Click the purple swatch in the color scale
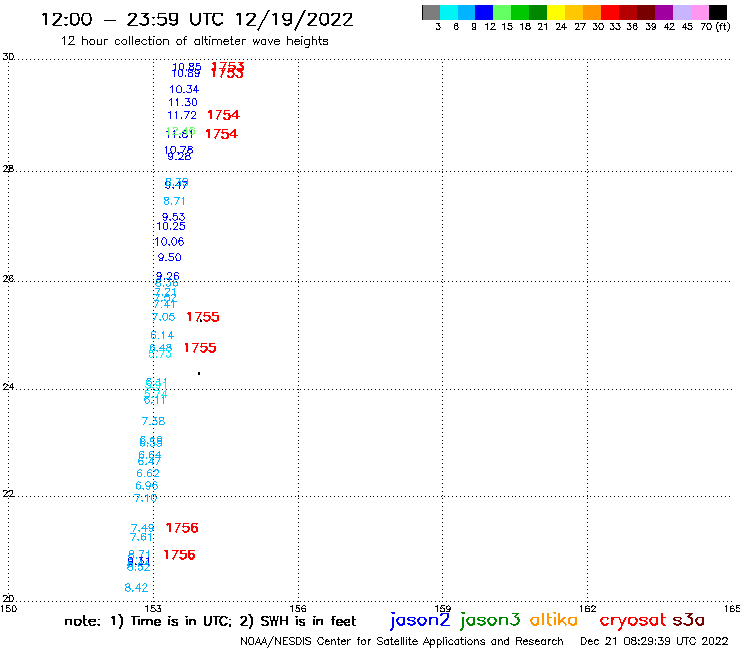740x650 pixels. tap(664, 12)
